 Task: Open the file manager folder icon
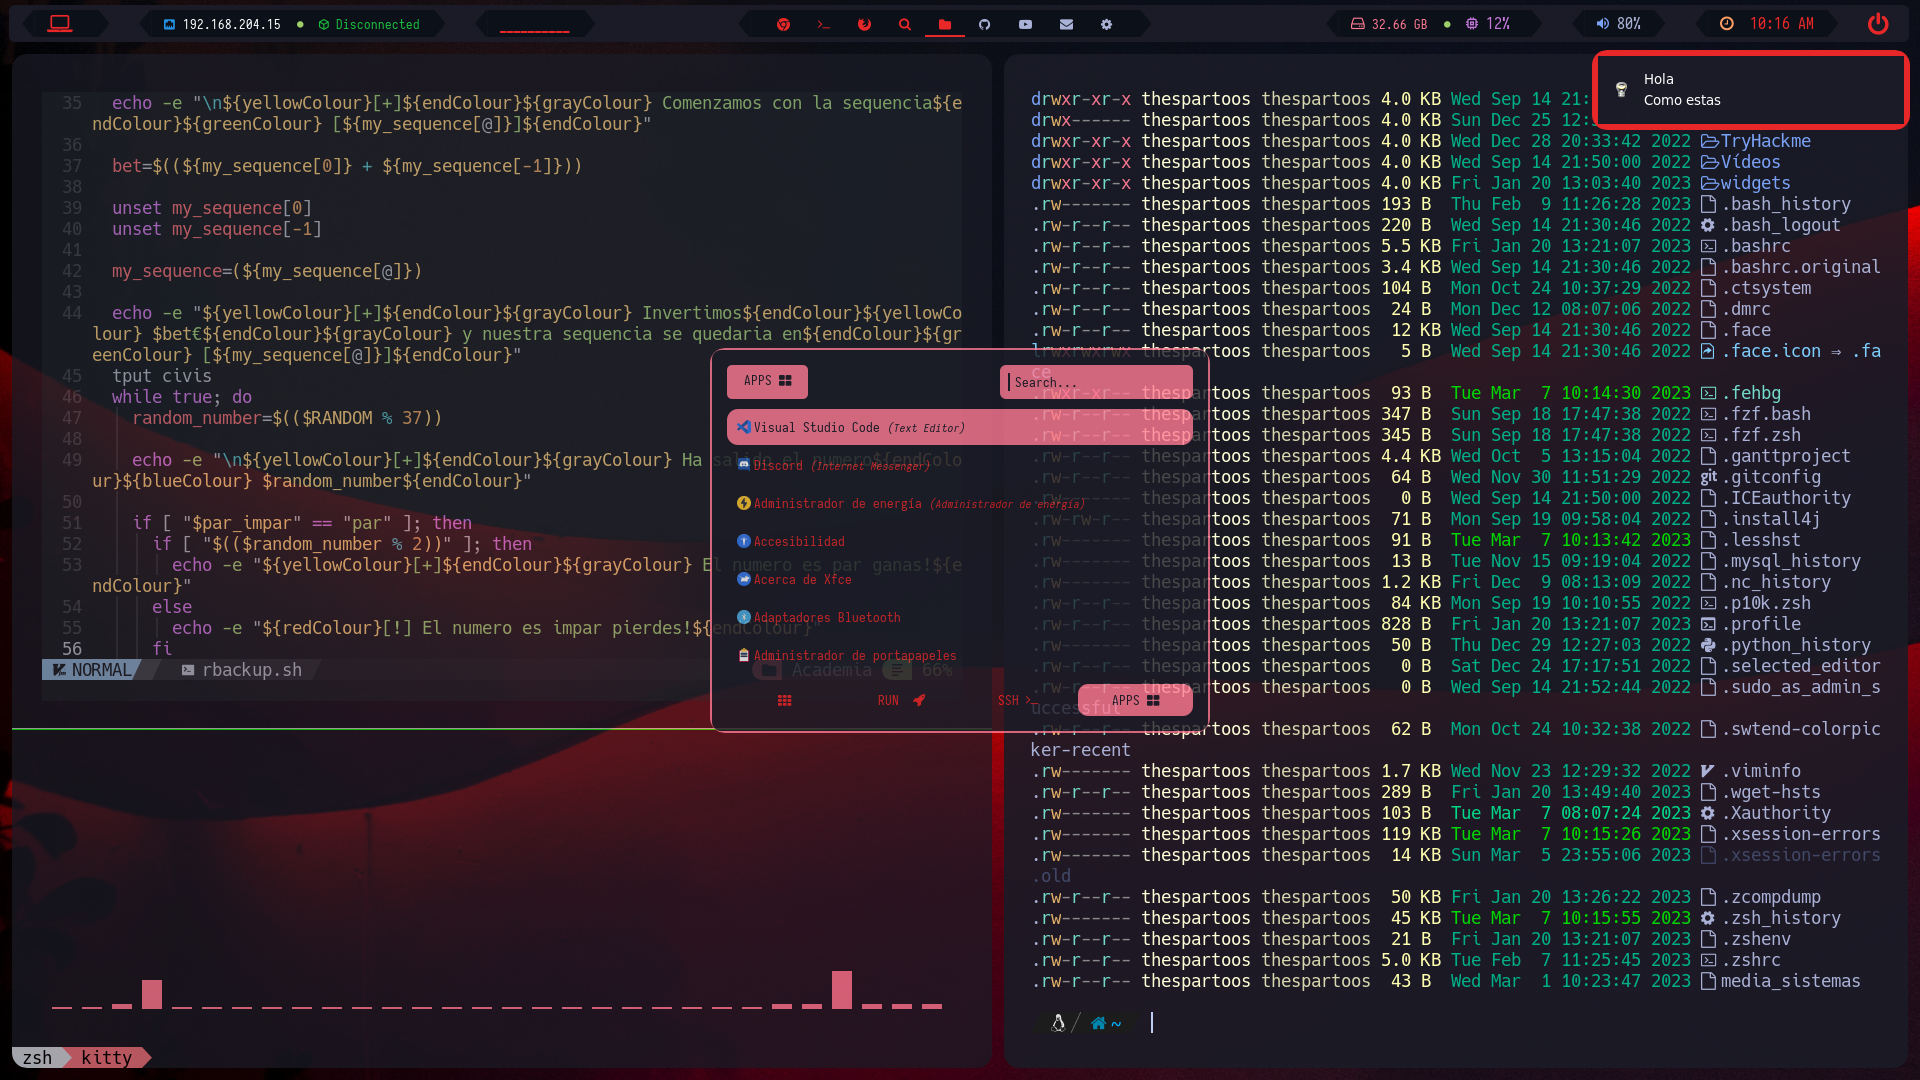[x=944, y=24]
